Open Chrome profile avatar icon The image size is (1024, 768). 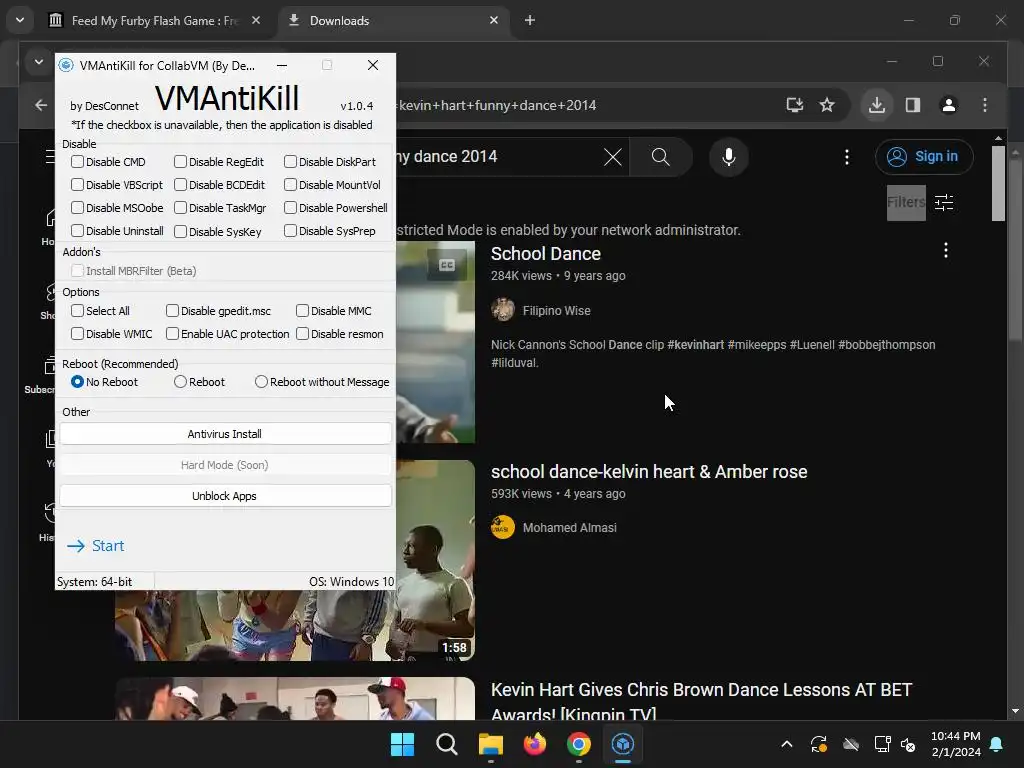[948, 105]
